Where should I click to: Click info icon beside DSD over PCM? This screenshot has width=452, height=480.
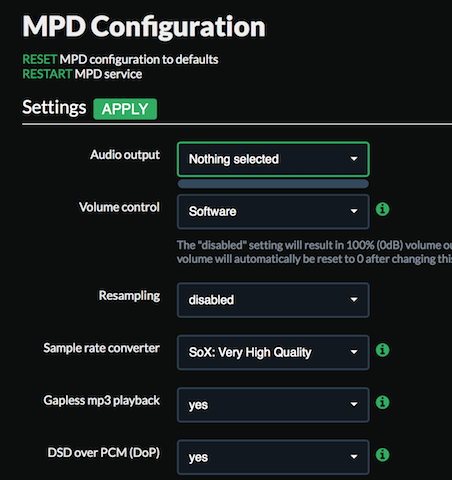pyautogui.click(x=382, y=455)
